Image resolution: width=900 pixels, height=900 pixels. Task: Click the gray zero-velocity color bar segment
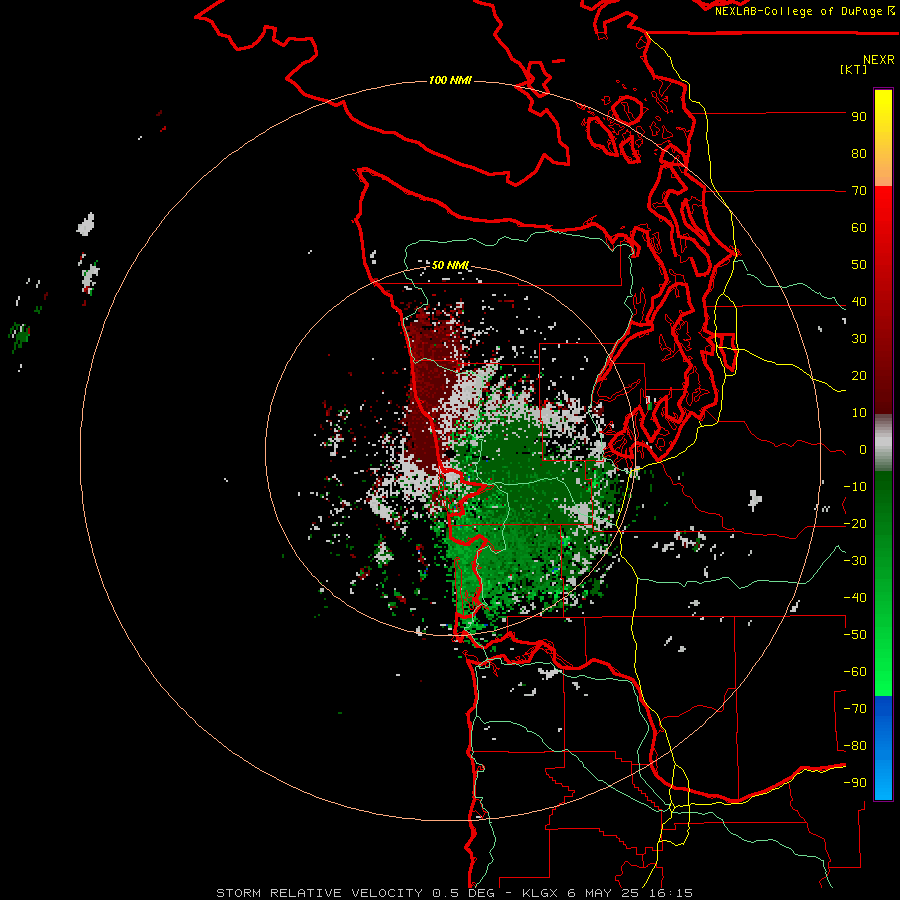(x=883, y=443)
